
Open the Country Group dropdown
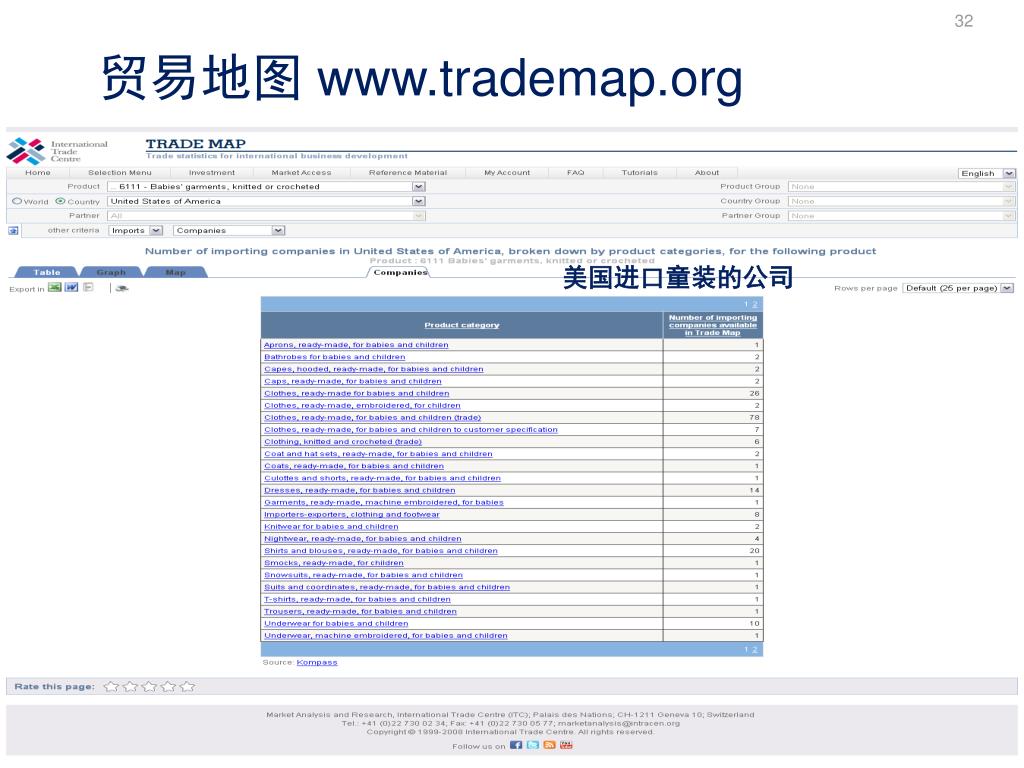tap(902, 201)
